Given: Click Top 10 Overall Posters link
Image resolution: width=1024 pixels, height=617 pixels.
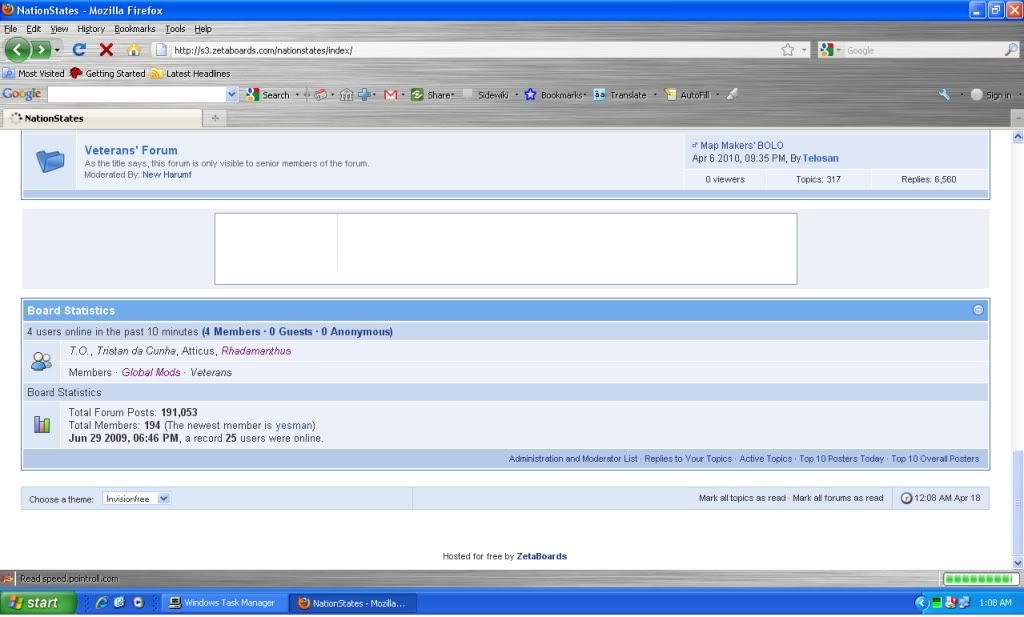Looking at the screenshot, I should 935,459.
